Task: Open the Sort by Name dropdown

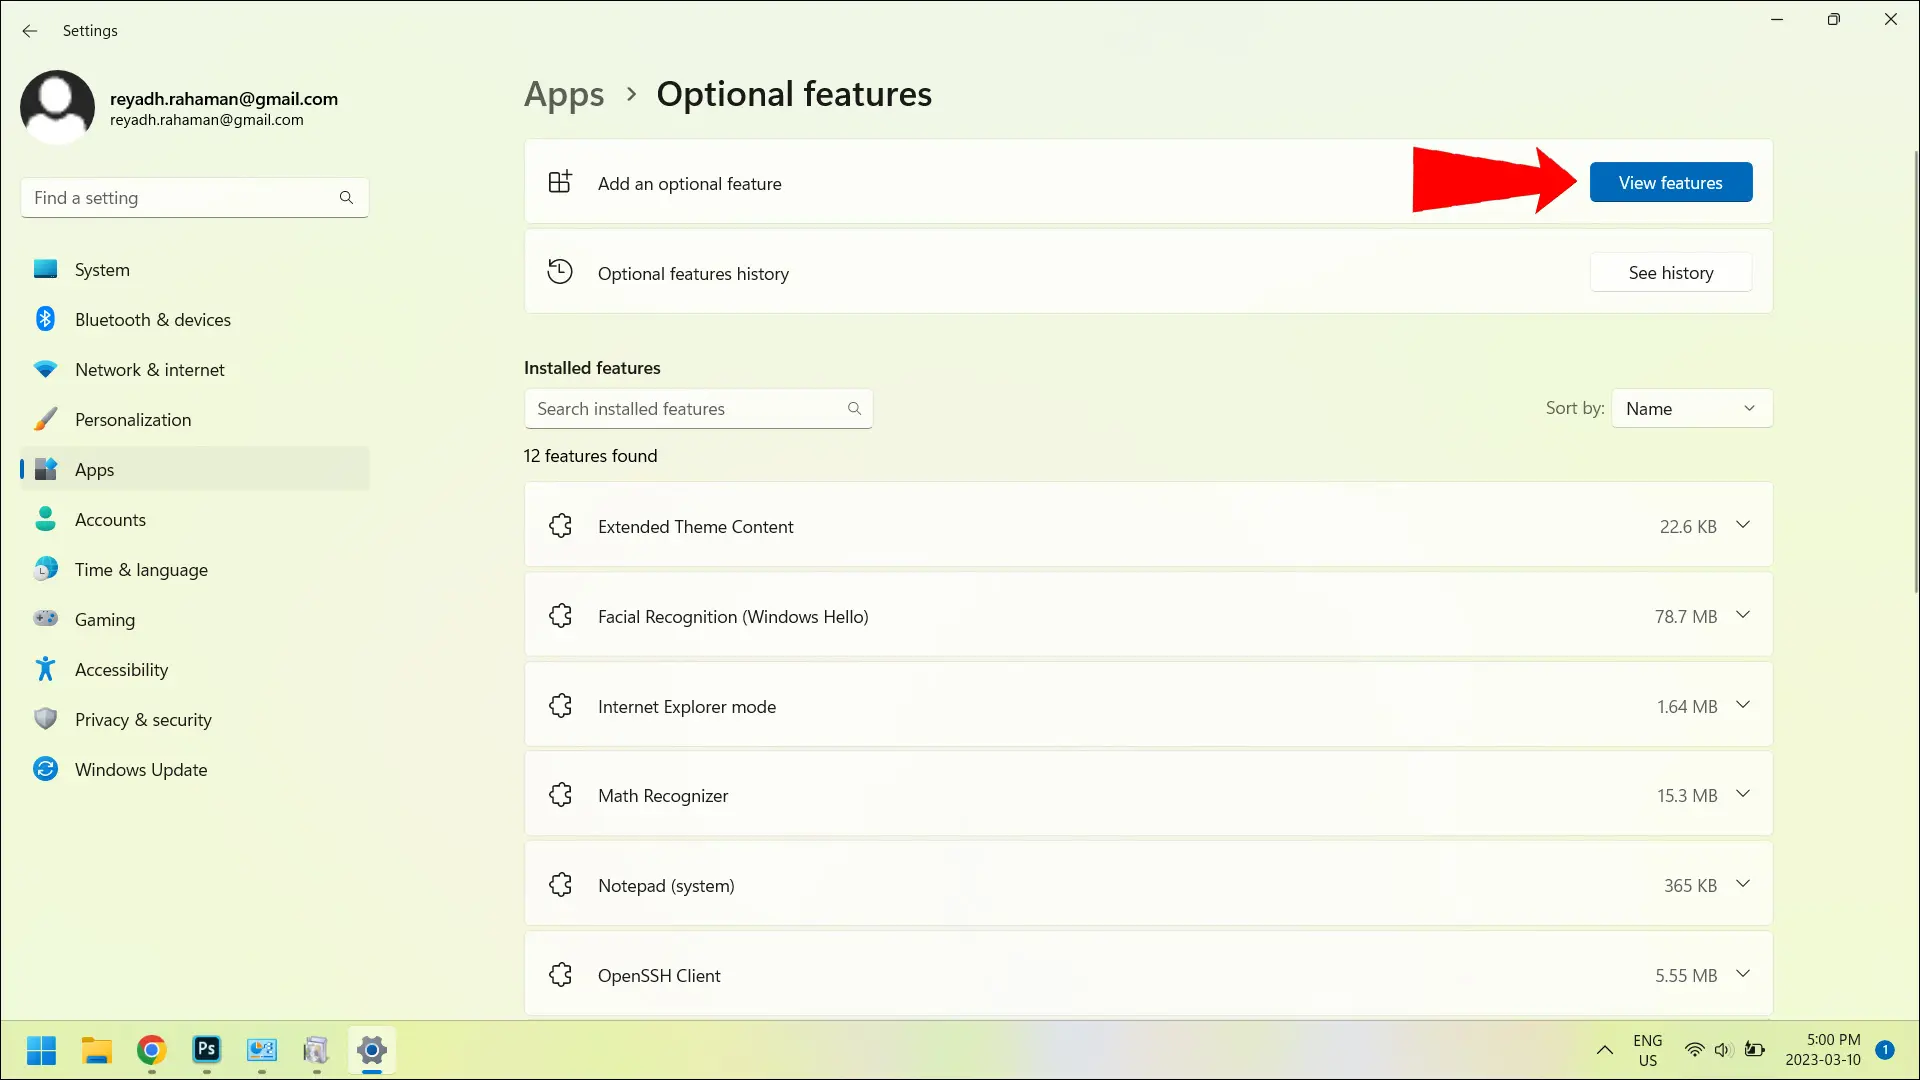Action: point(1692,407)
